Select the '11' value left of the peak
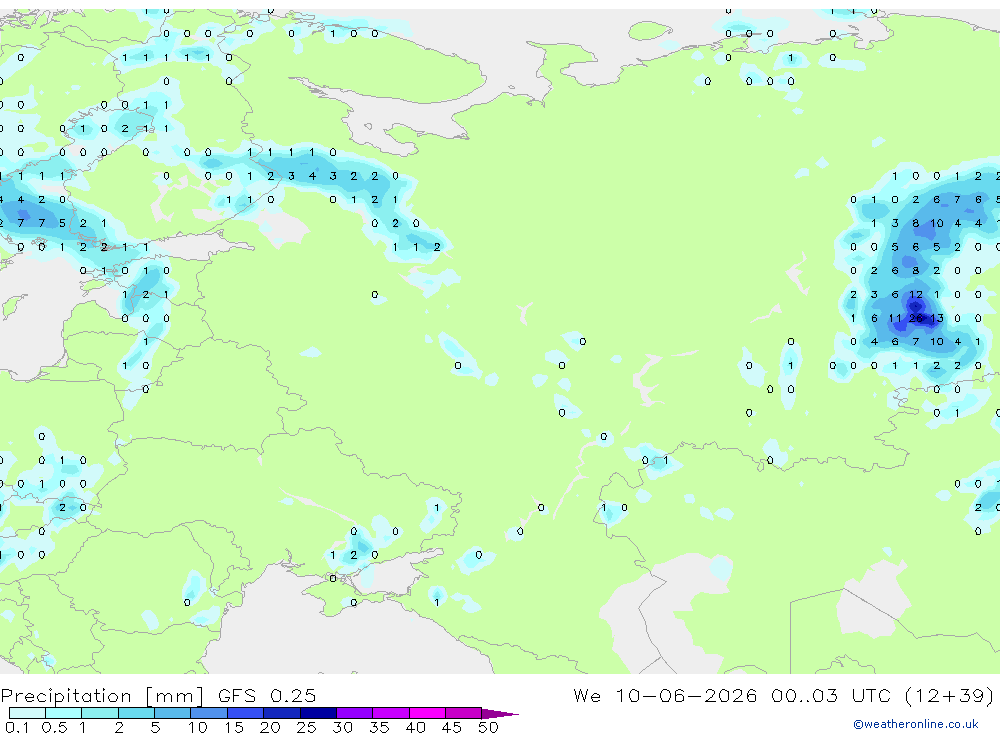The height and width of the screenshot is (733, 1000). (895, 318)
